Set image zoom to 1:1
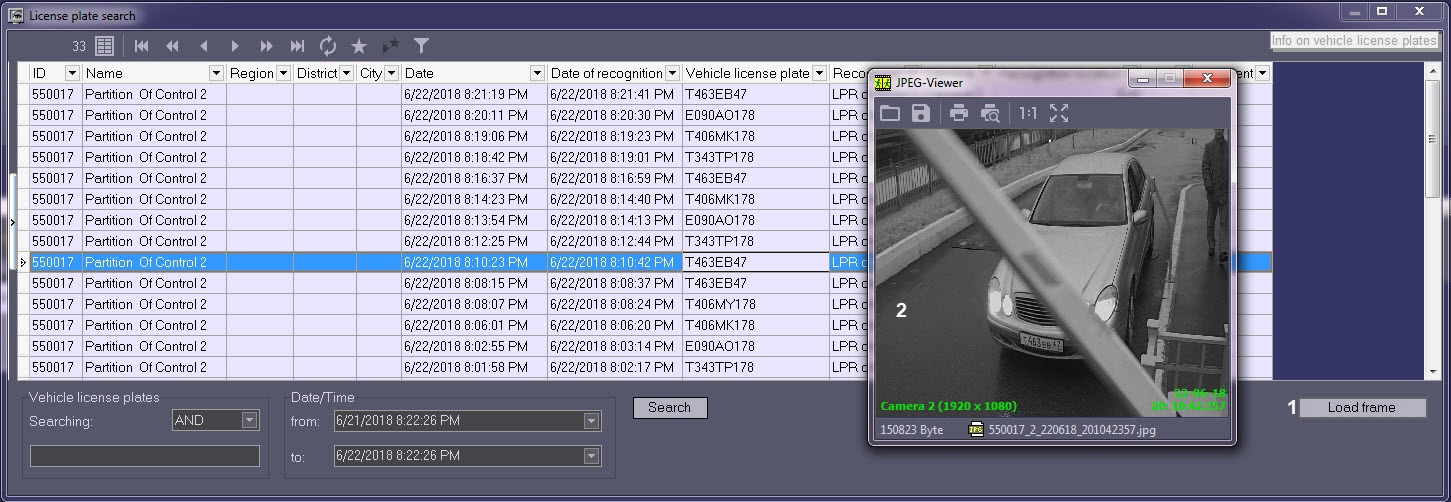 1028,113
